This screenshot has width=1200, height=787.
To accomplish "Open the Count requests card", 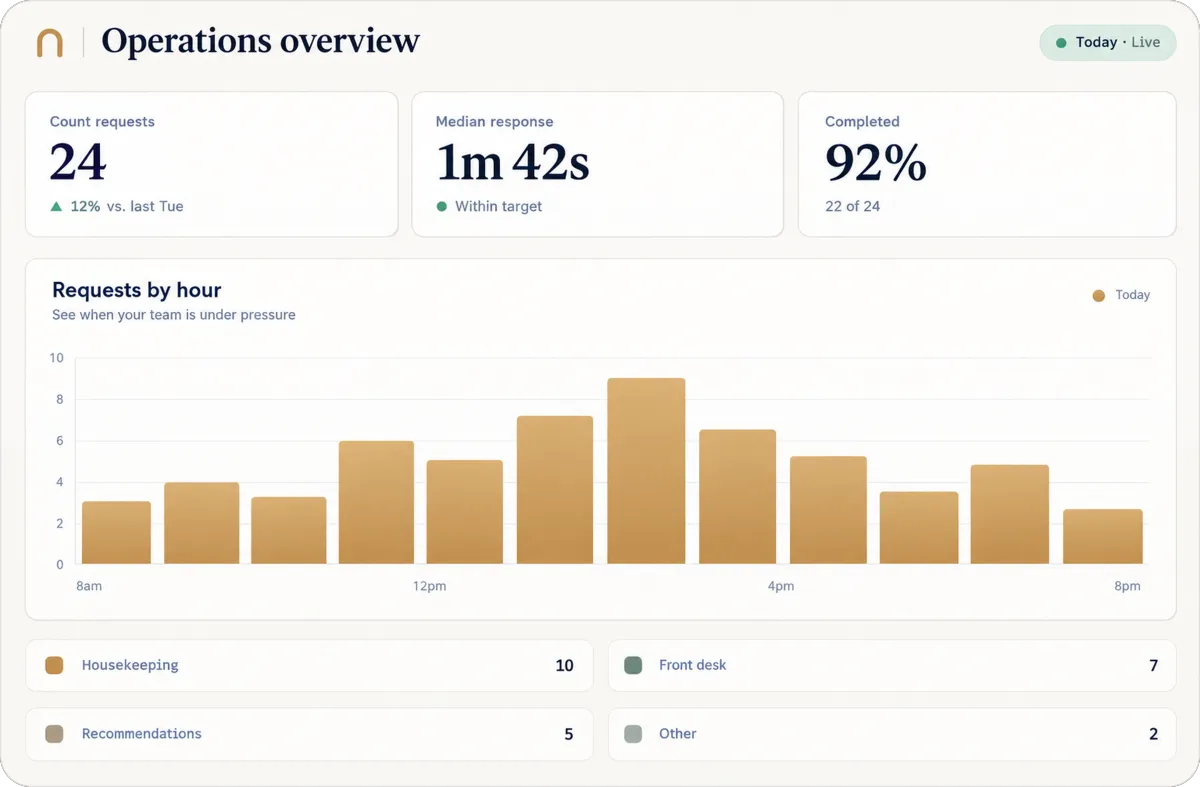I will (212, 164).
